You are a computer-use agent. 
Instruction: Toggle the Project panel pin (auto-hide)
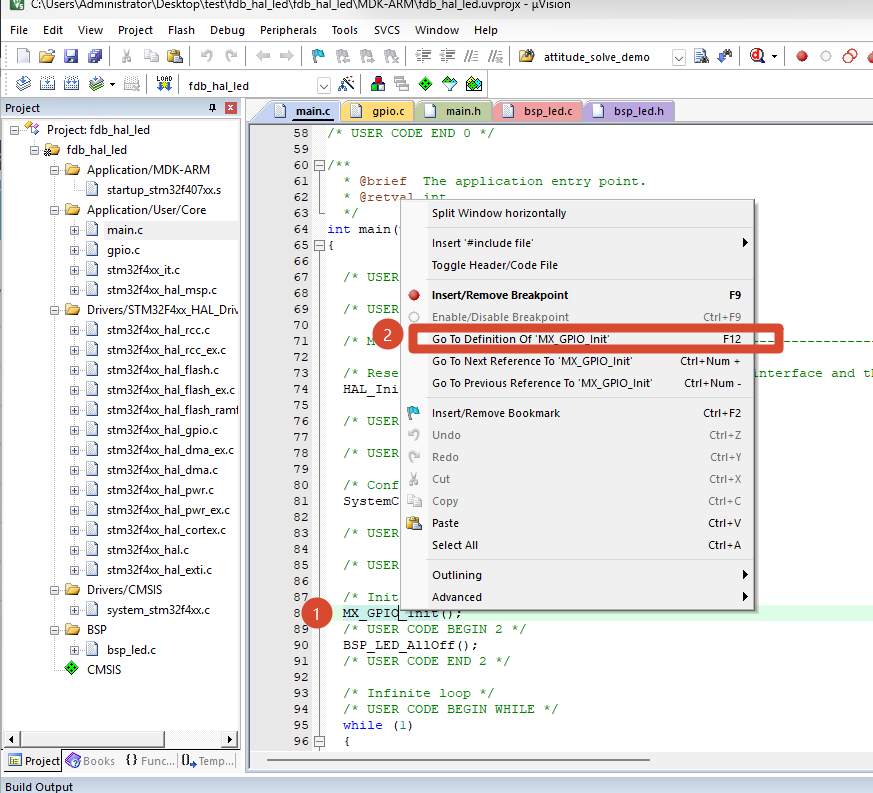pos(212,107)
